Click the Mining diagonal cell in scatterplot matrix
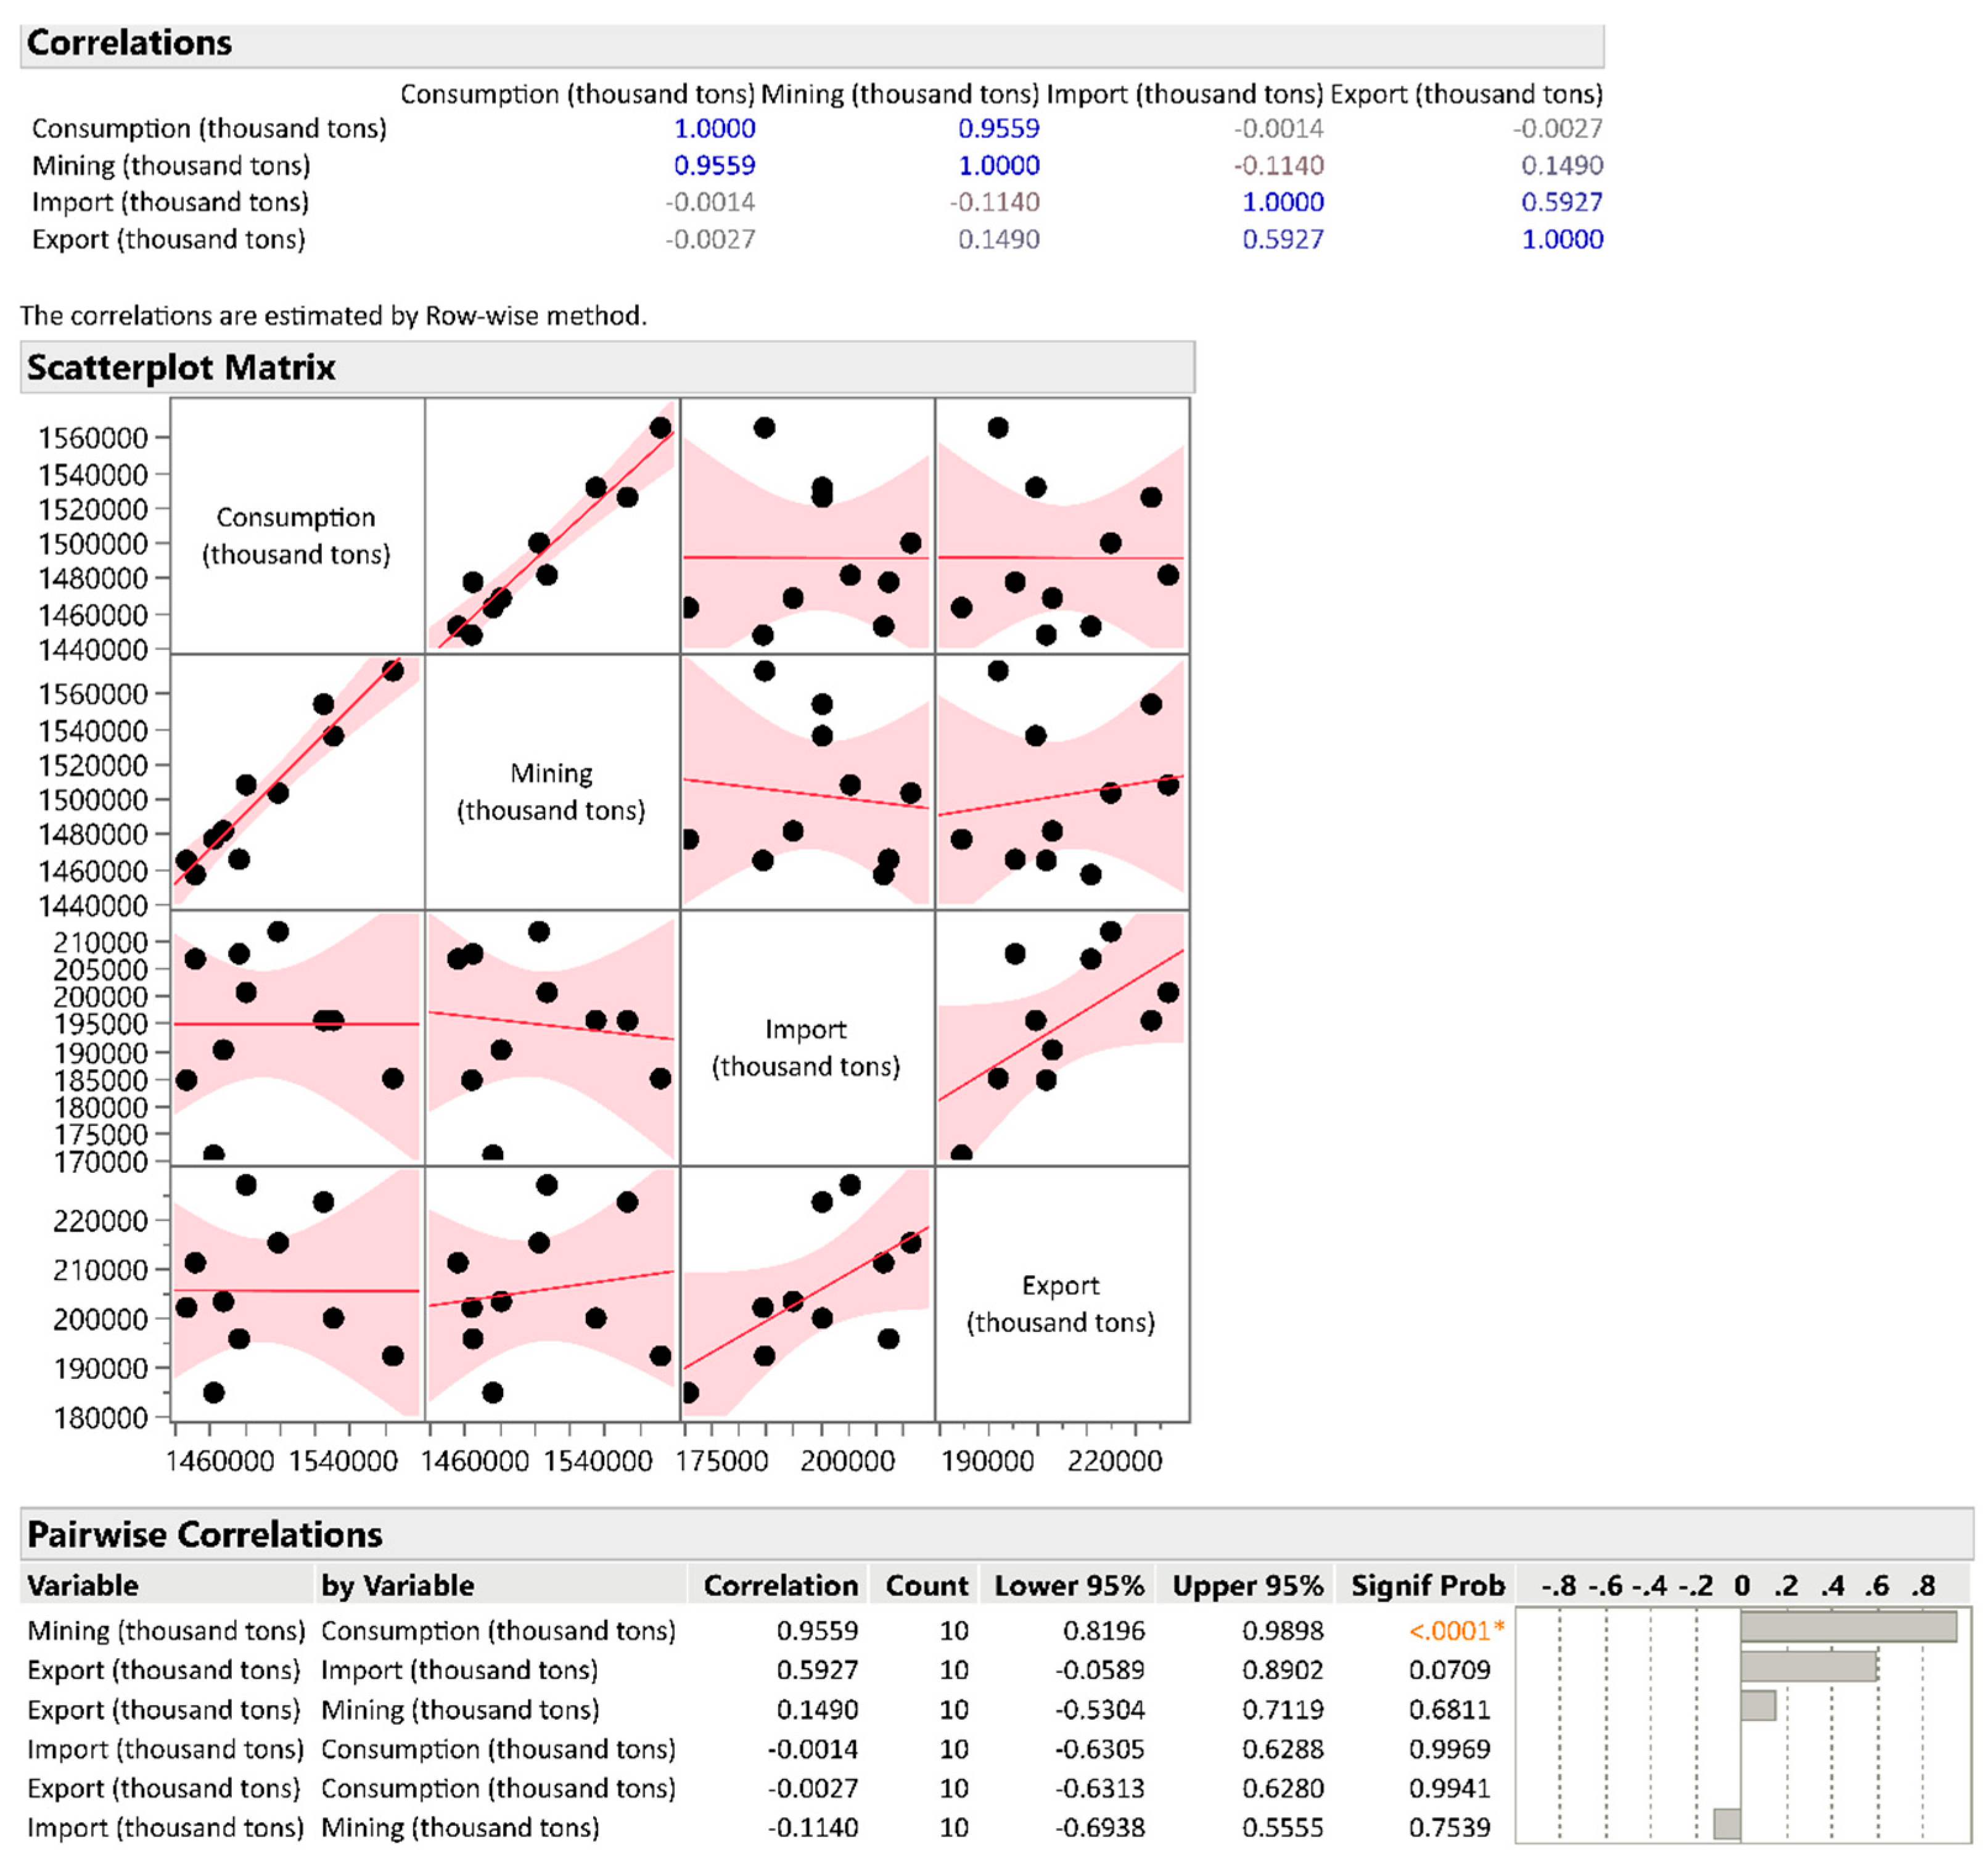1988x1861 pixels. [x=552, y=782]
